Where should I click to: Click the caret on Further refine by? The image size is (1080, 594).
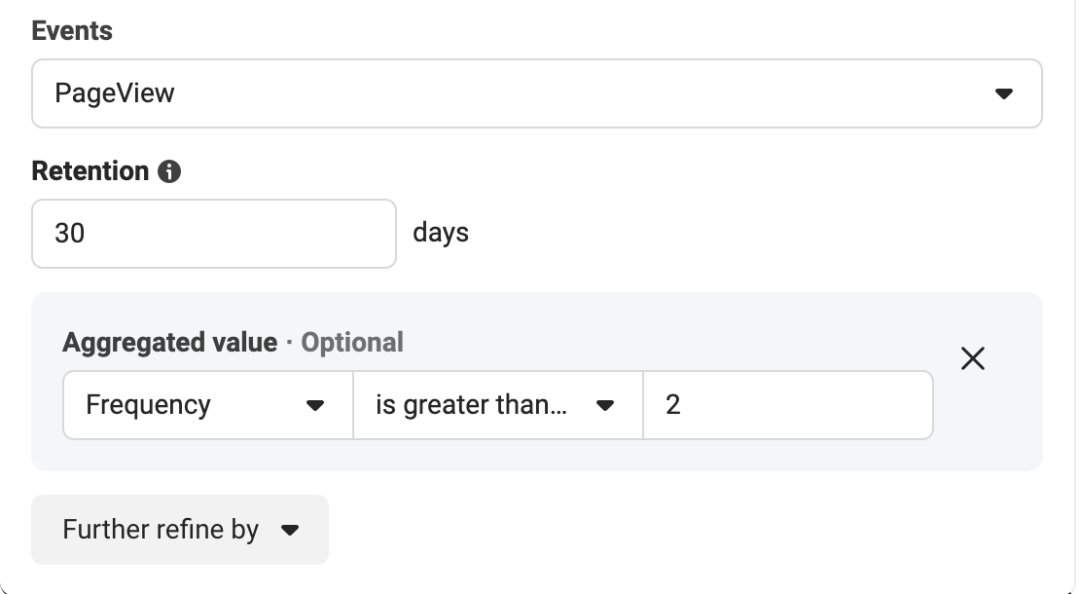click(290, 530)
